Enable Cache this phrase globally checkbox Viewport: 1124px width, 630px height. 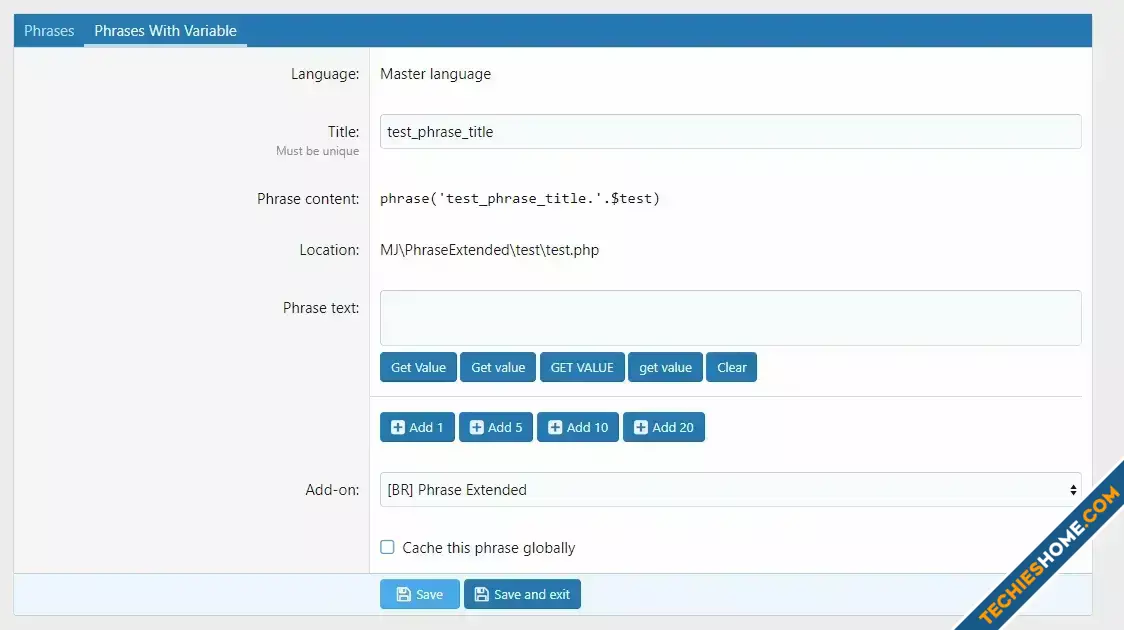(x=387, y=548)
